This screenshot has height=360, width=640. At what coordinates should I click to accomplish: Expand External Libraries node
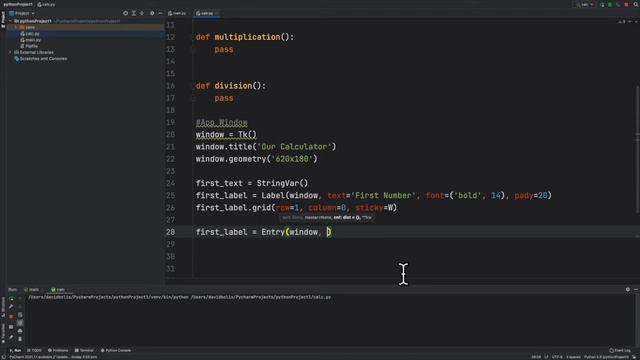point(11,52)
